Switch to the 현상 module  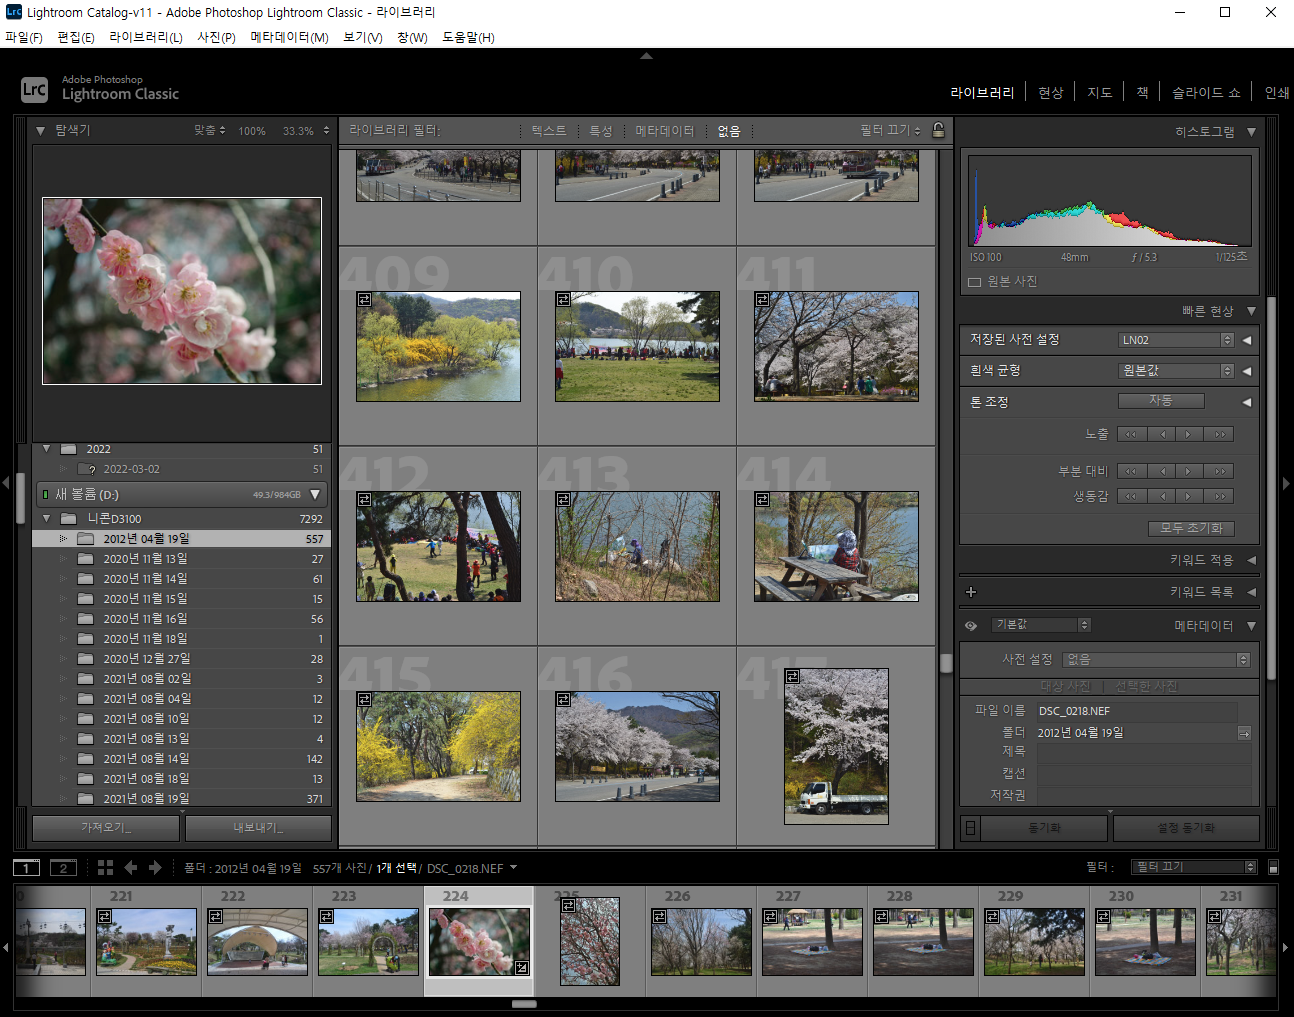pyautogui.click(x=1051, y=93)
